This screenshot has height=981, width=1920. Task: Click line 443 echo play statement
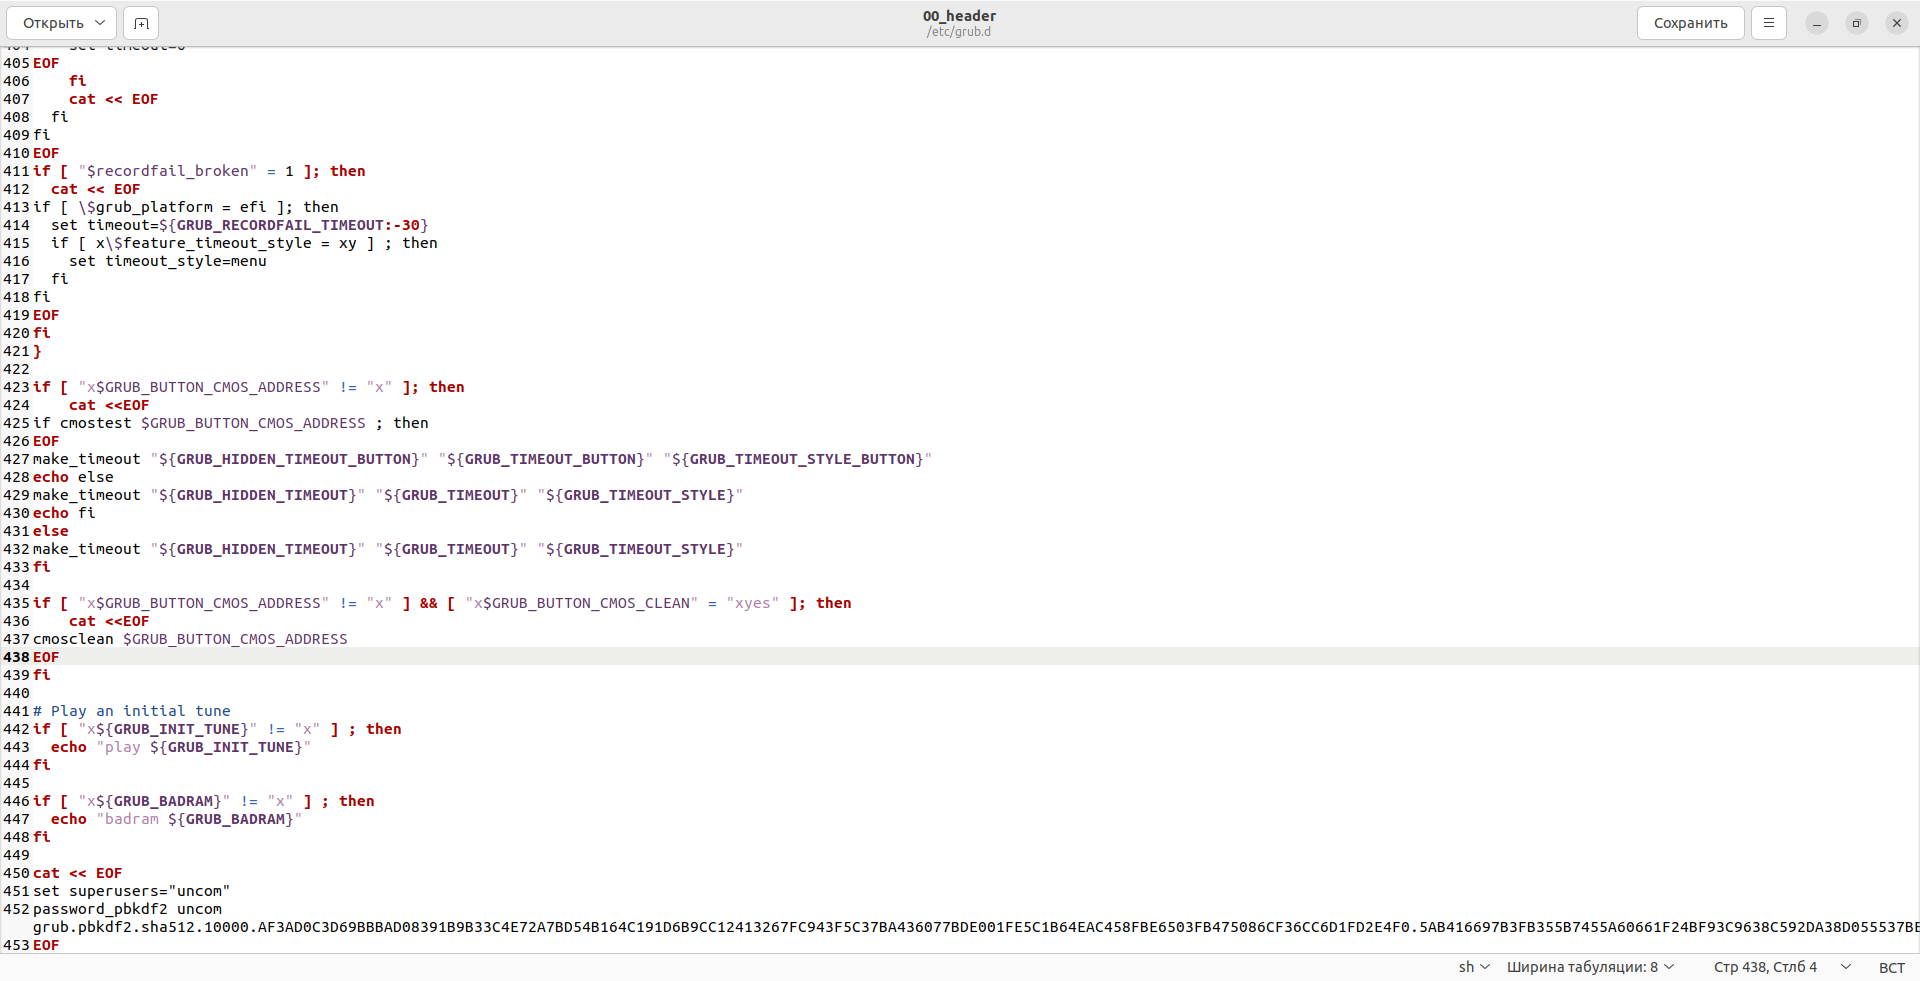pyautogui.click(x=181, y=747)
